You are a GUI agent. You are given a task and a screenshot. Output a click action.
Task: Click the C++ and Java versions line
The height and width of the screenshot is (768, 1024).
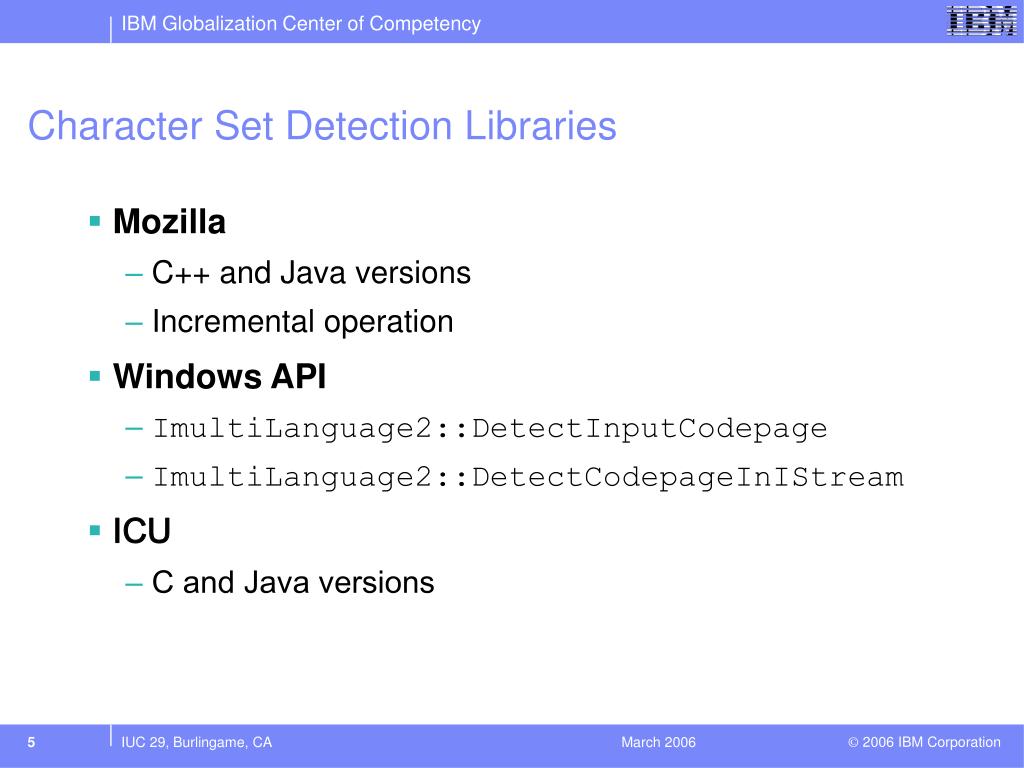(x=311, y=272)
